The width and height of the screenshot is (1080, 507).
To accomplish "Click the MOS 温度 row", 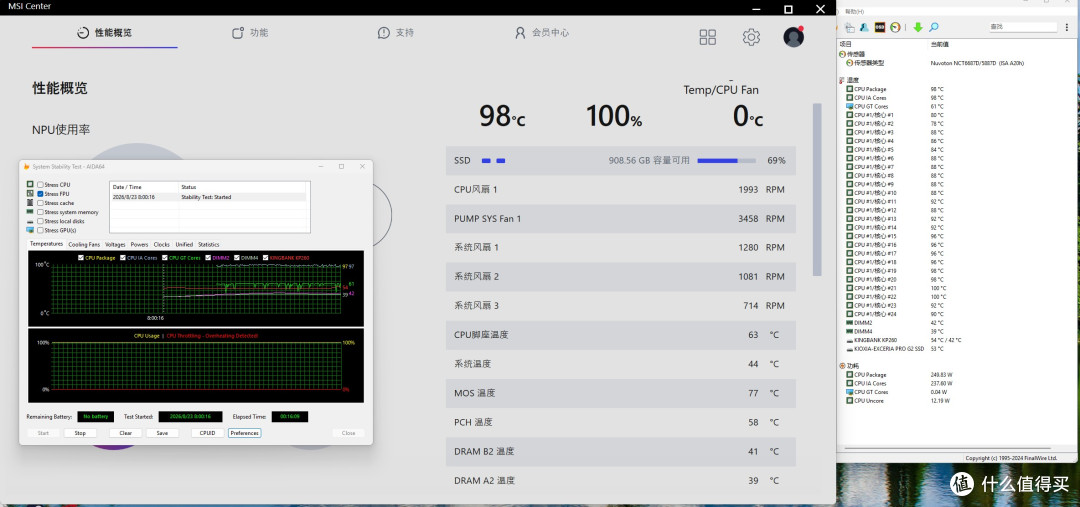I will point(621,393).
